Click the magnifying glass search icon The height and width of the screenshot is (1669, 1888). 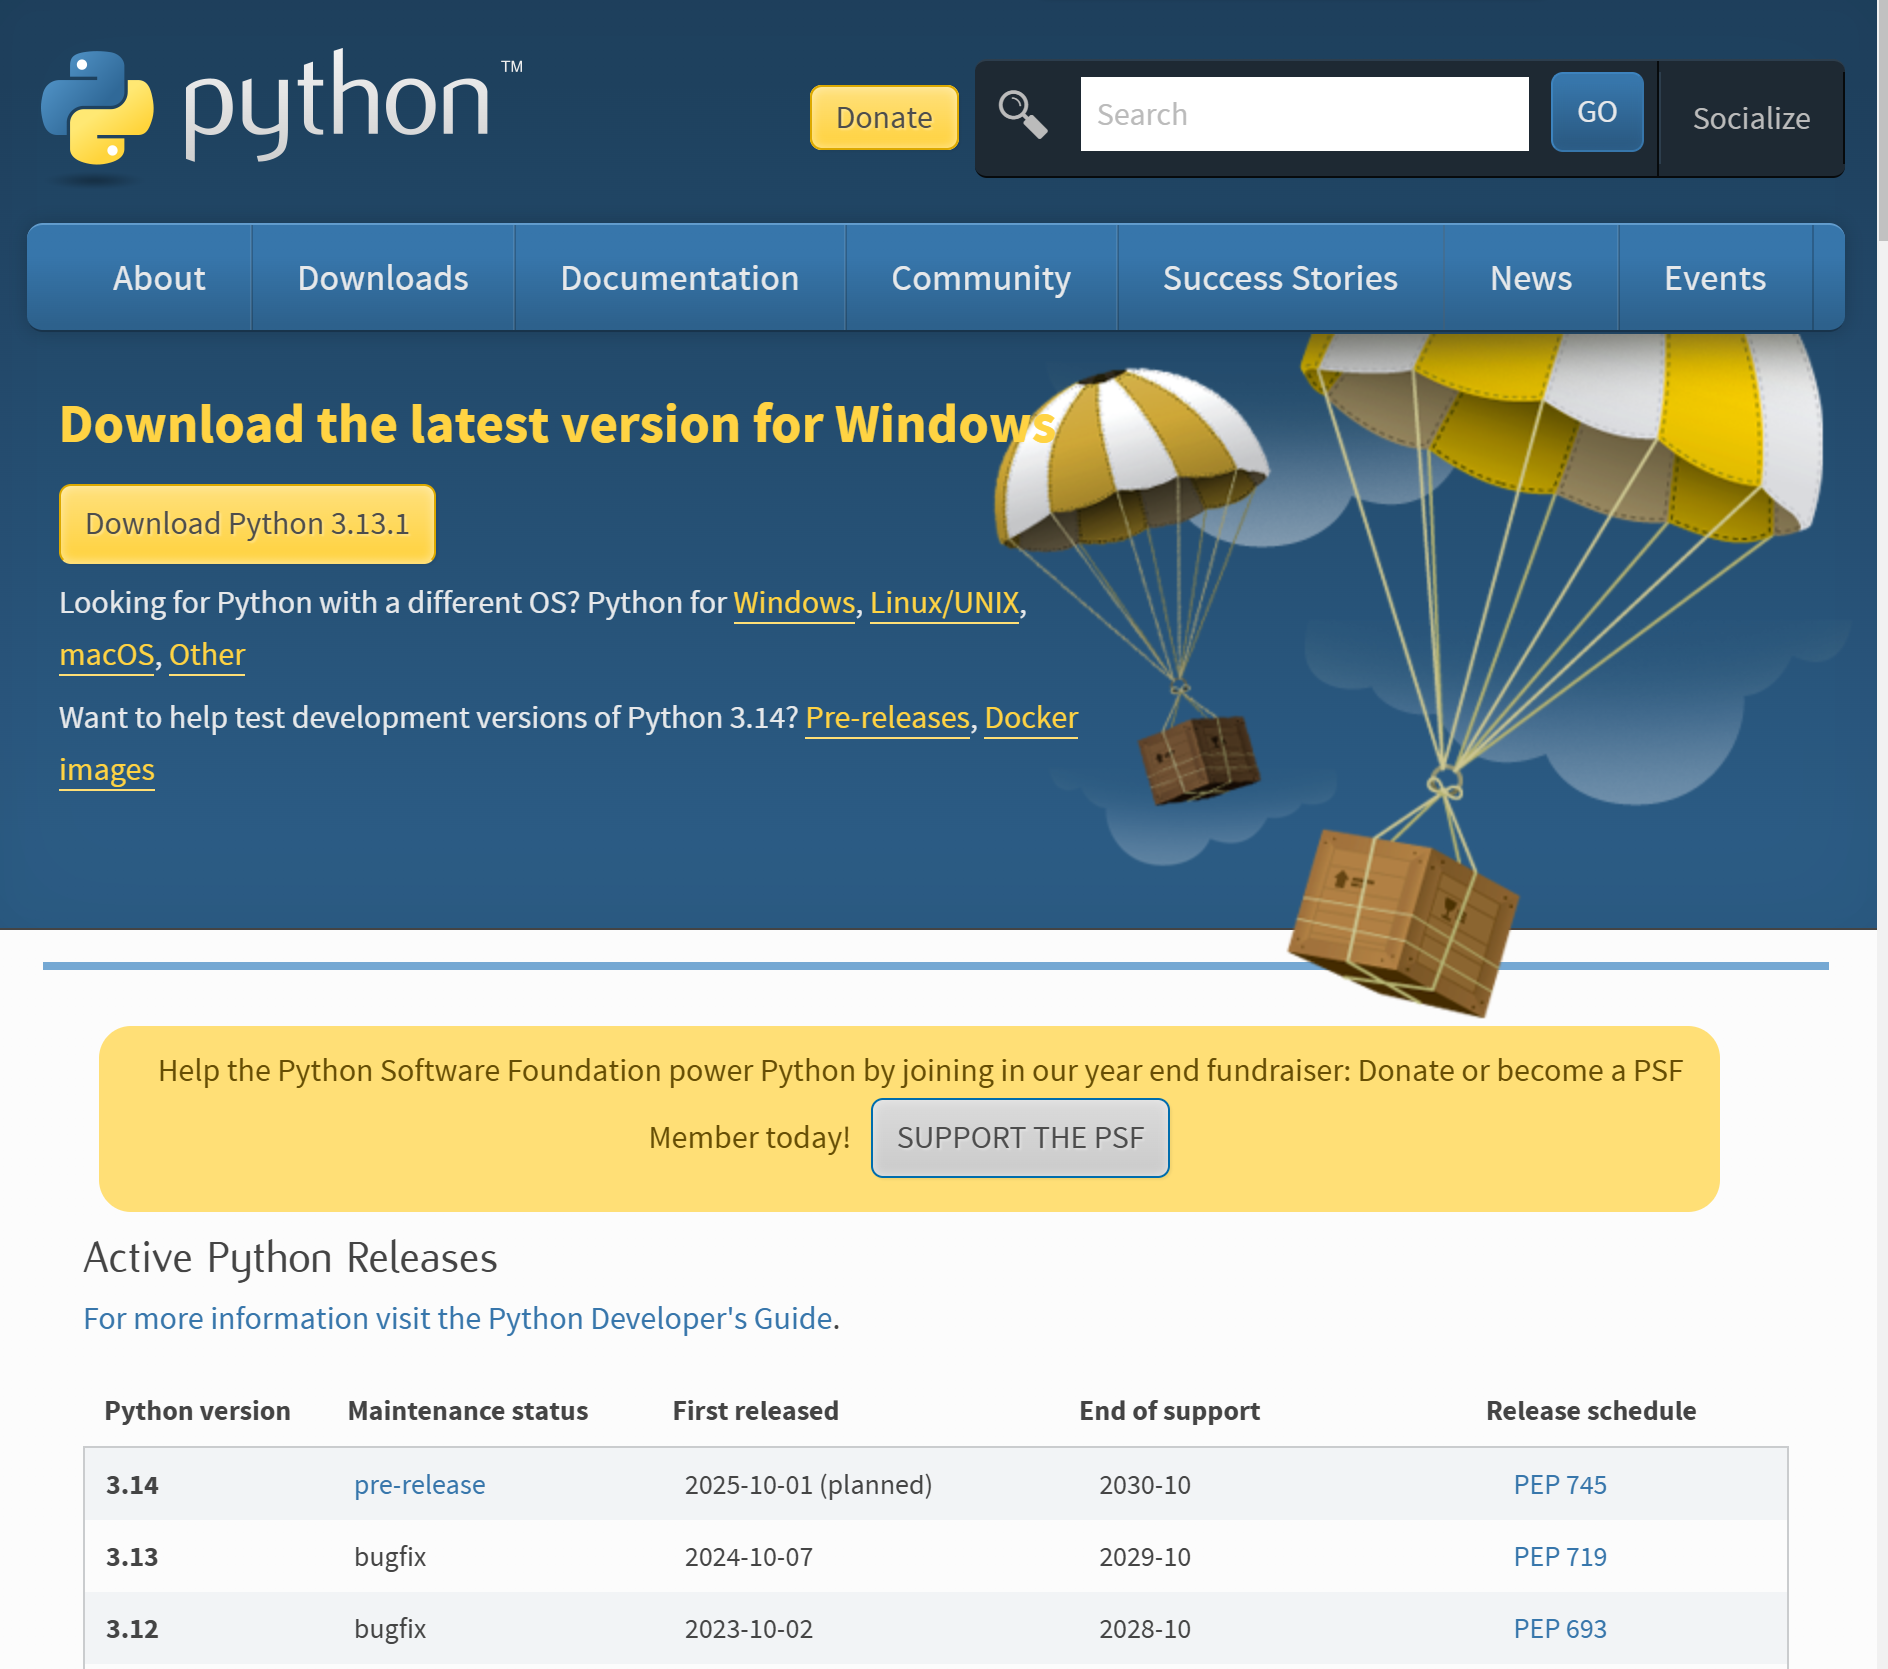pyautogui.click(x=1023, y=114)
